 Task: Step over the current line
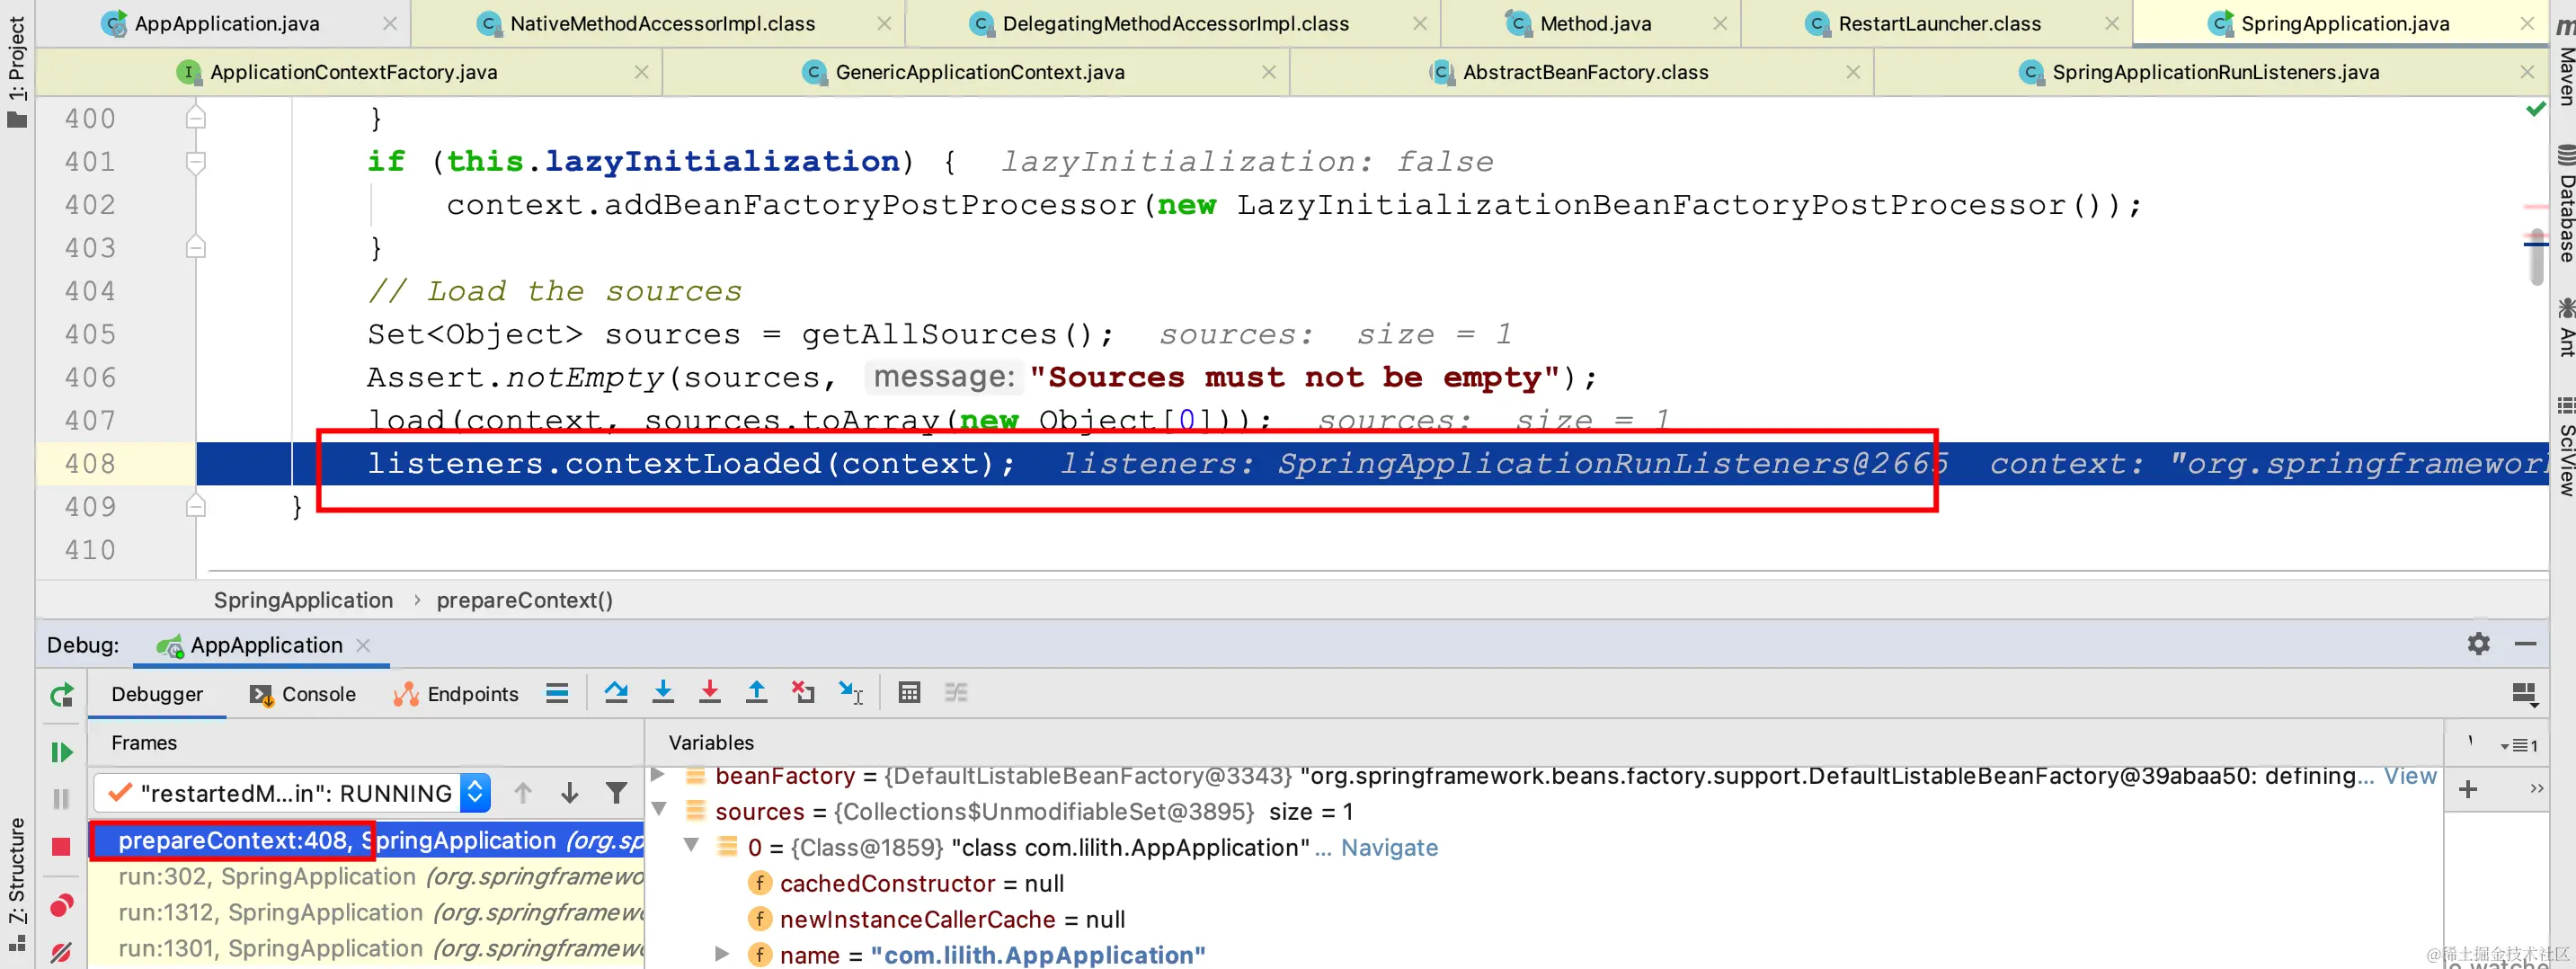pyautogui.click(x=616, y=692)
